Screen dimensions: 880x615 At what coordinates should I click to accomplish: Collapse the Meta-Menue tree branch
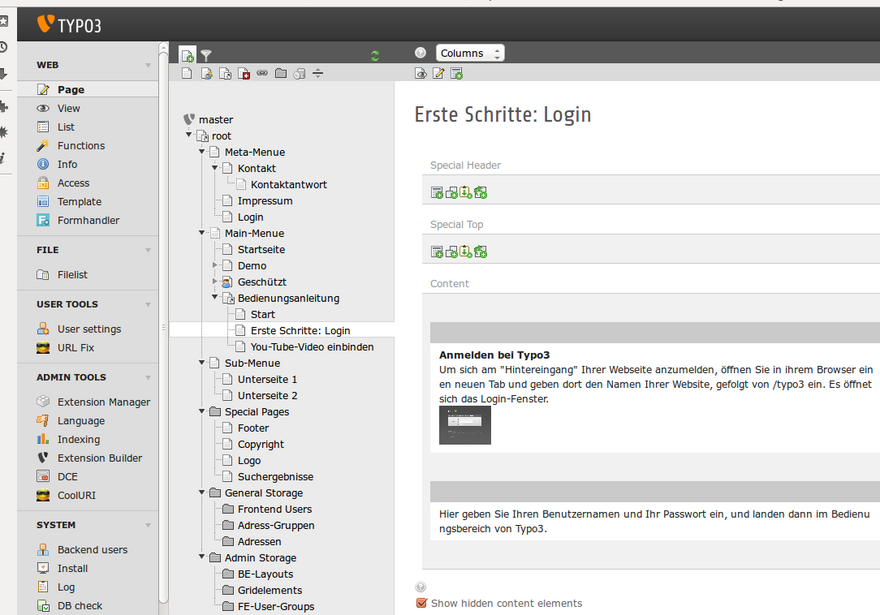(x=202, y=151)
